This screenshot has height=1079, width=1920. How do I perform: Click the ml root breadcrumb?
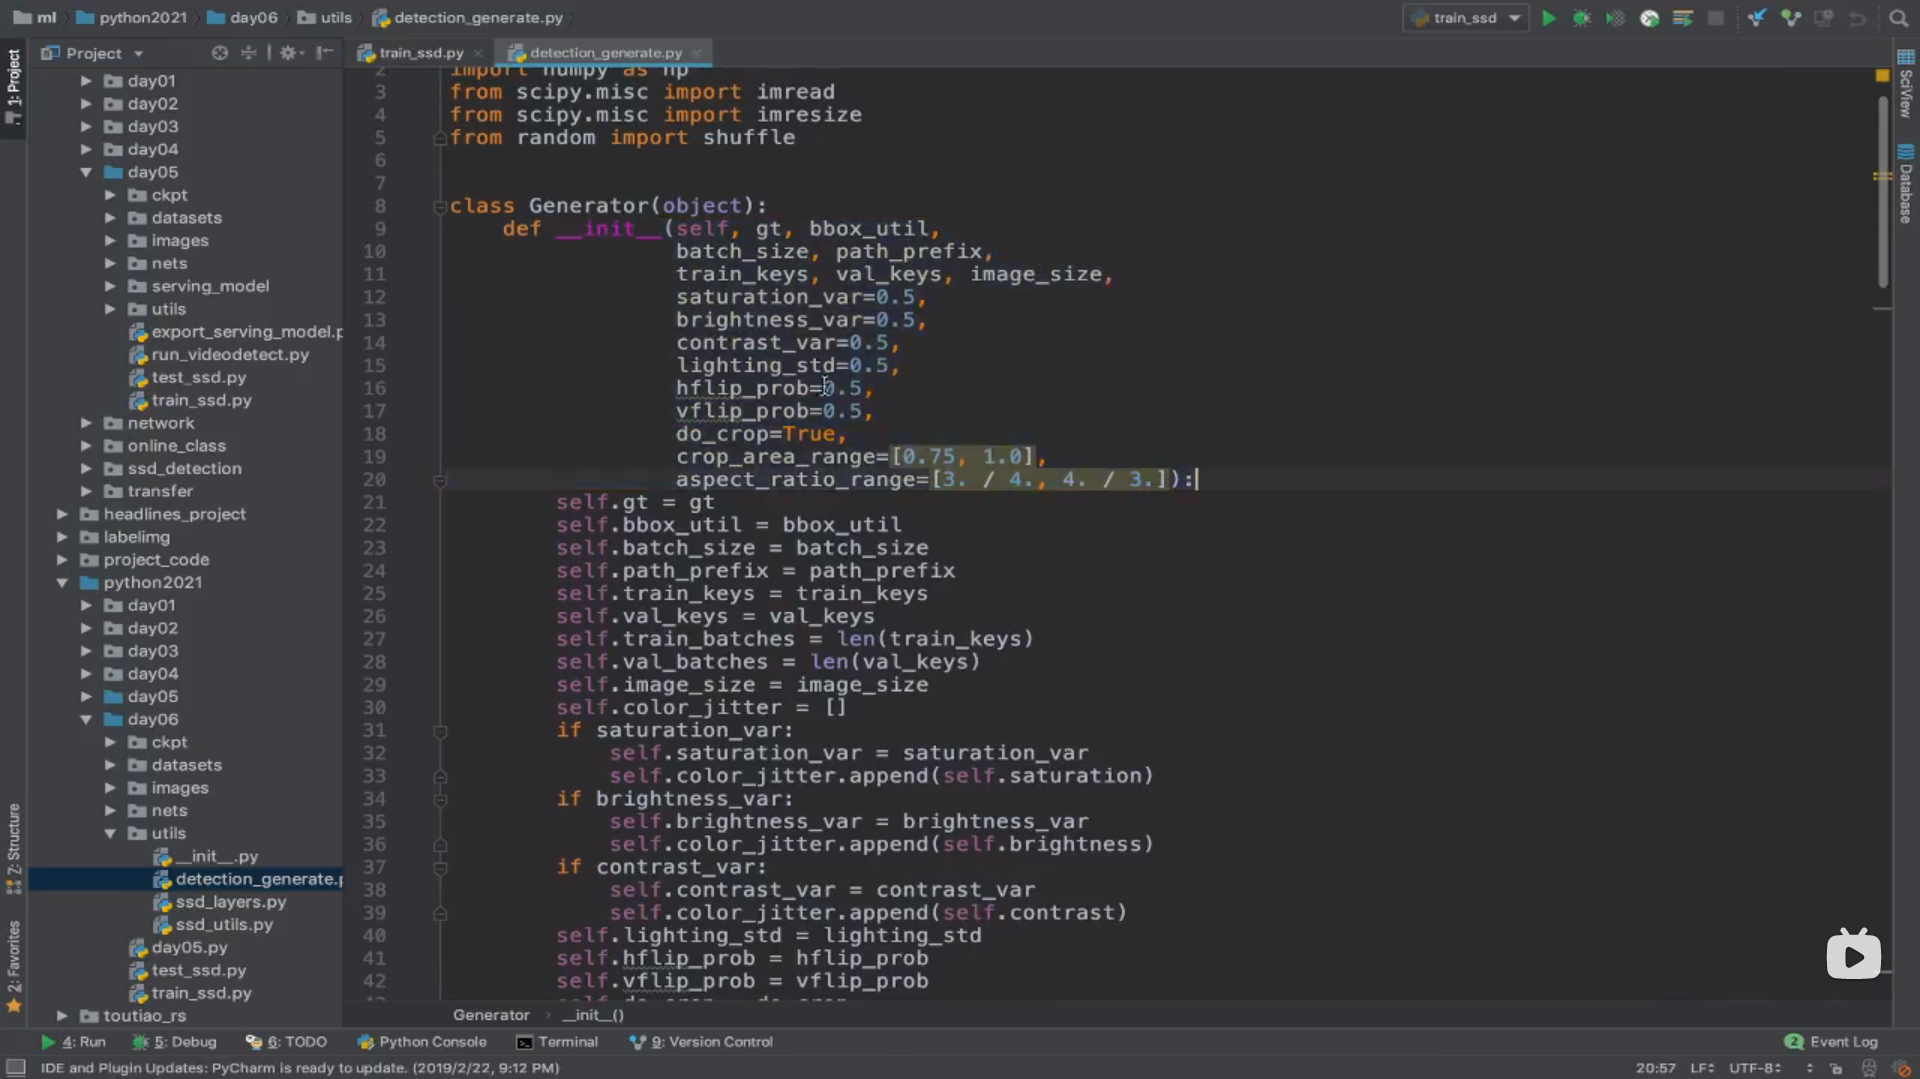click(x=36, y=18)
